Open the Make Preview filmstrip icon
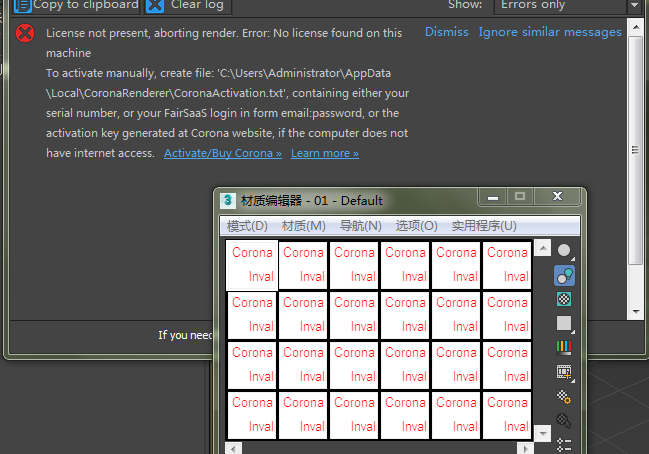 tap(565, 372)
